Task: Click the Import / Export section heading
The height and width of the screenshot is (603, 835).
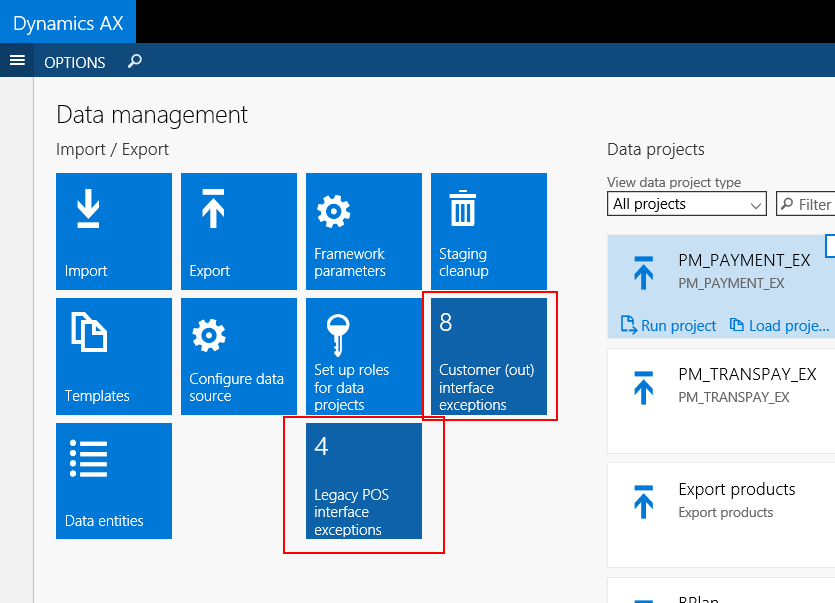Action: click(x=112, y=150)
